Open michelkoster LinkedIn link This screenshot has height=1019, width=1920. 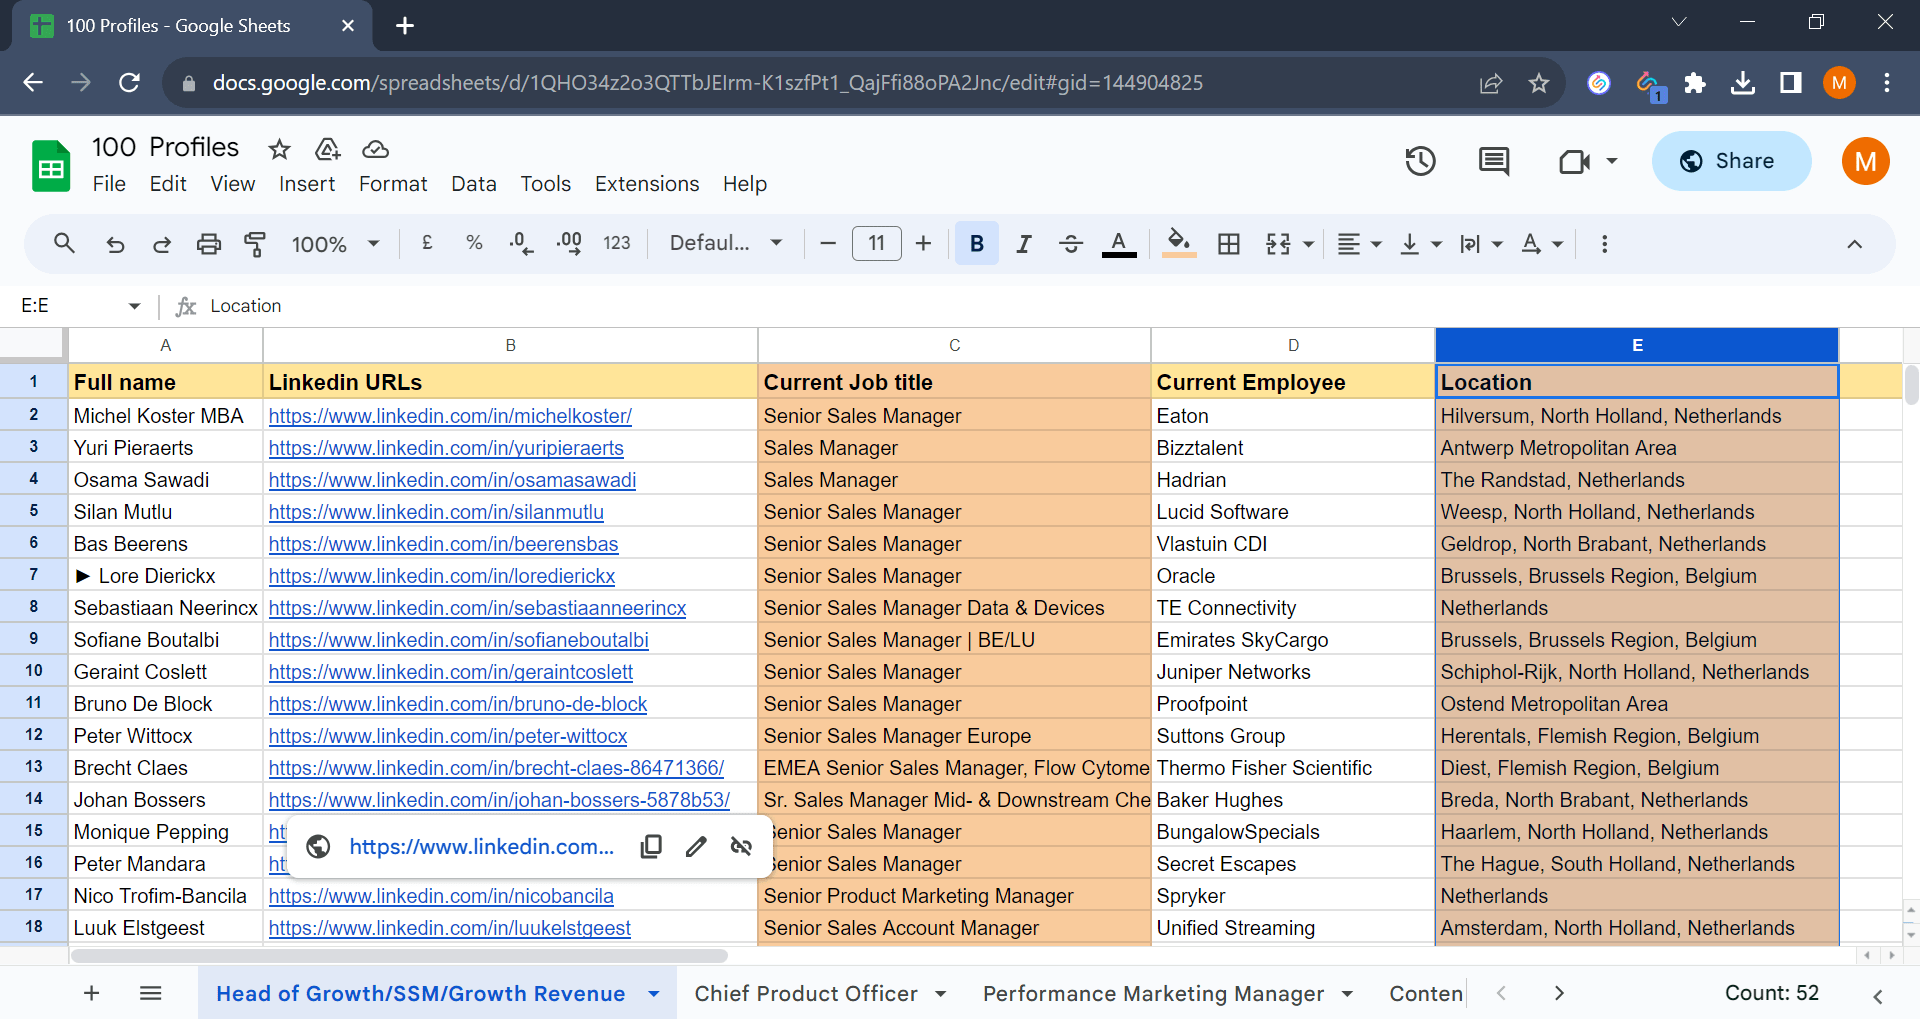coord(450,416)
